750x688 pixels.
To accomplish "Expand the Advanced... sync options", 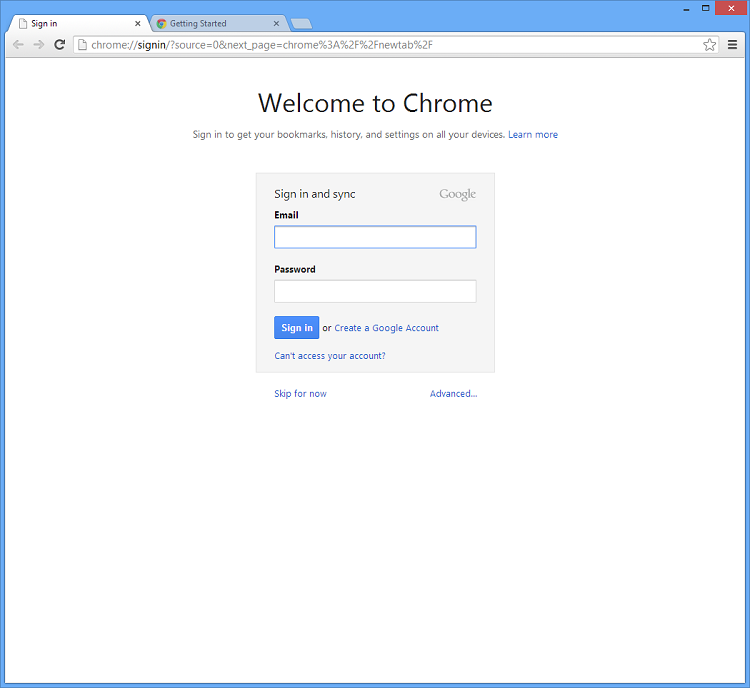I will [453, 394].
